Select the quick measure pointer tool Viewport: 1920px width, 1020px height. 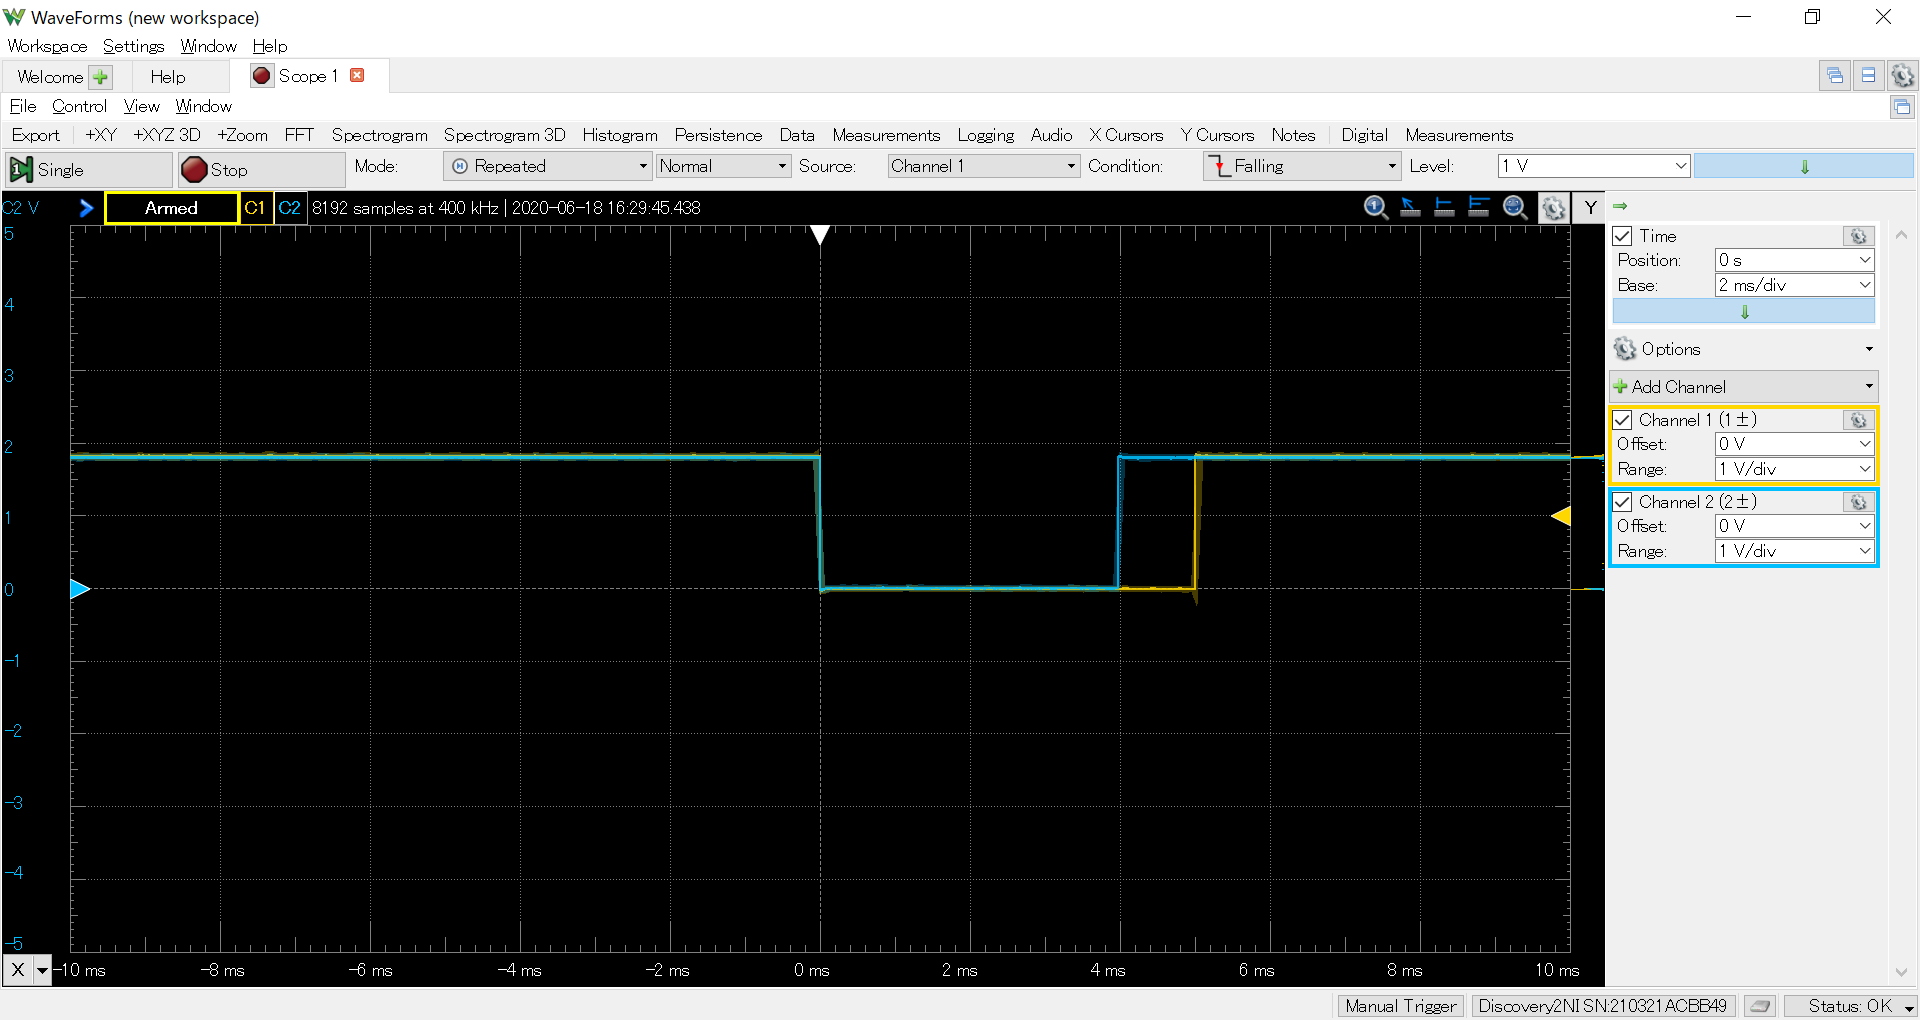1410,207
